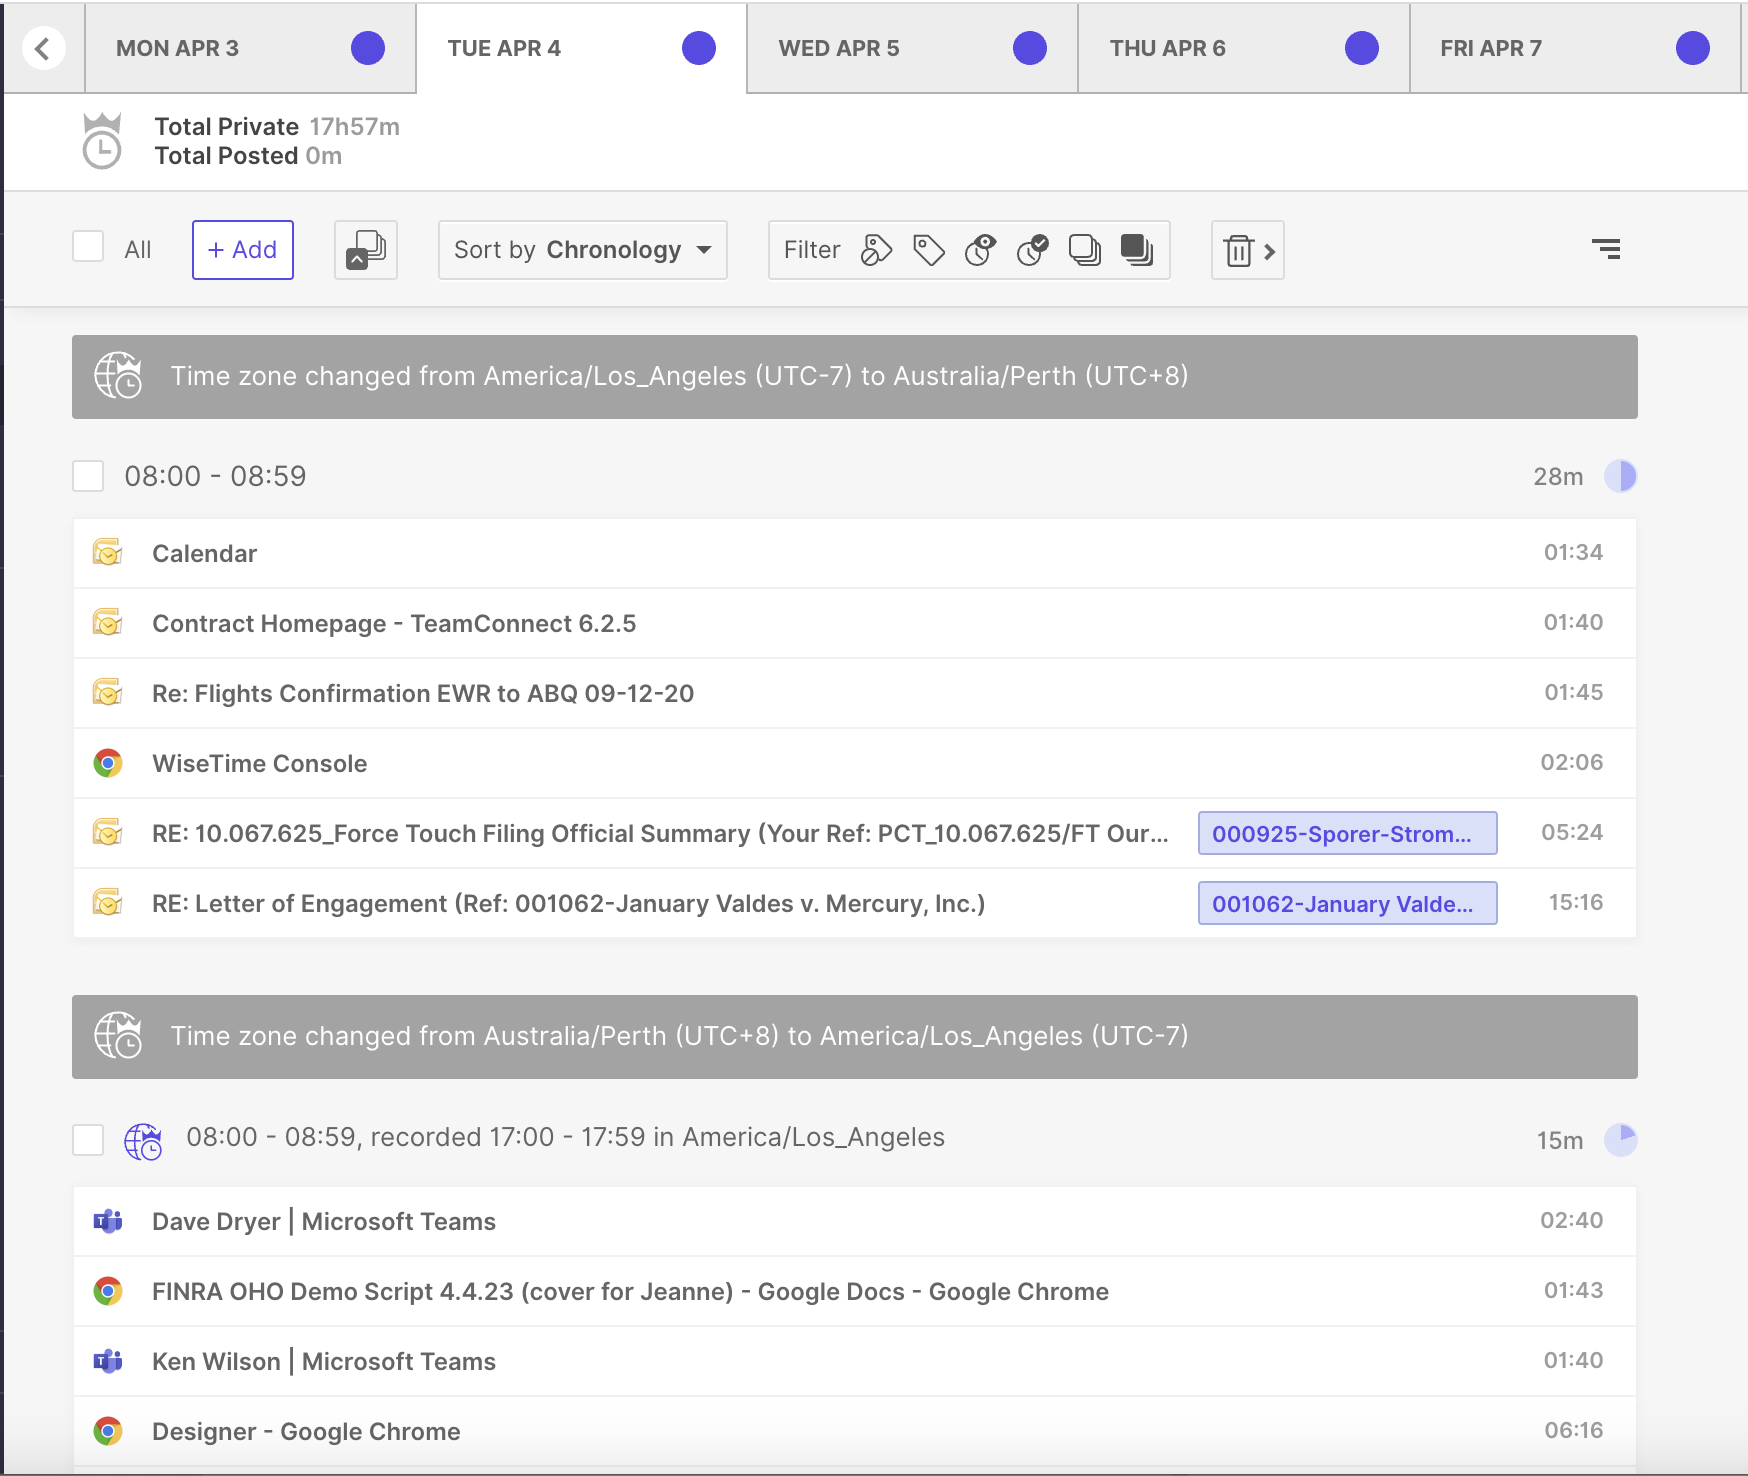
Task: Switch to the FRI APR 7 tab
Action: (x=1575, y=48)
